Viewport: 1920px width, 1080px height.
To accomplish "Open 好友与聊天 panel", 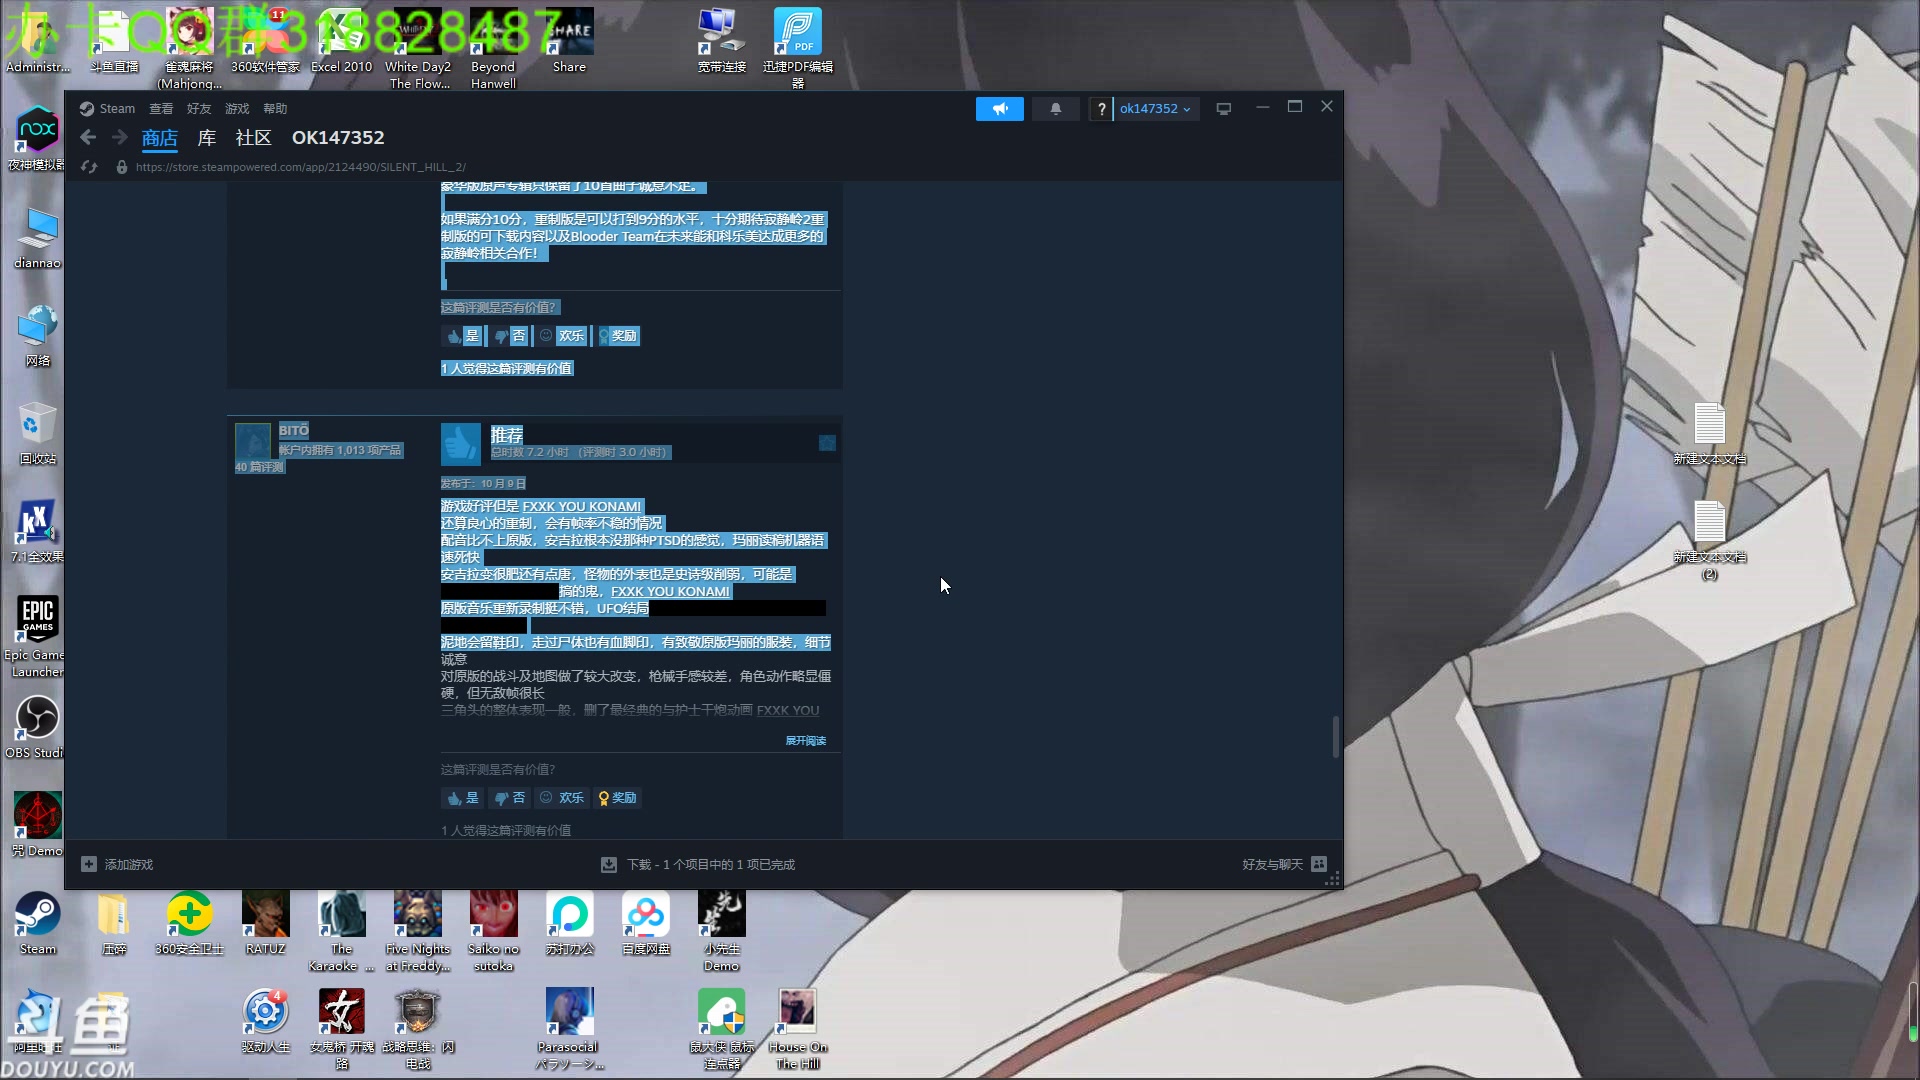I will point(1284,865).
